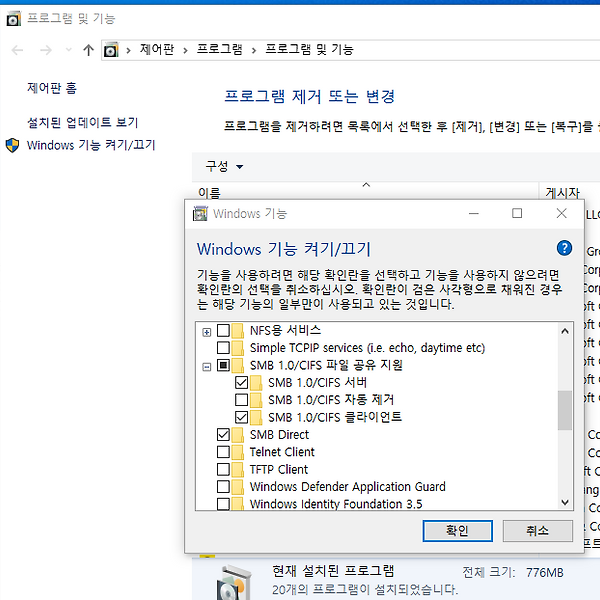Disable SMB Direct checkbox
Image resolution: width=600 pixels, height=600 pixels.
pyautogui.click(x=223, y=435)
